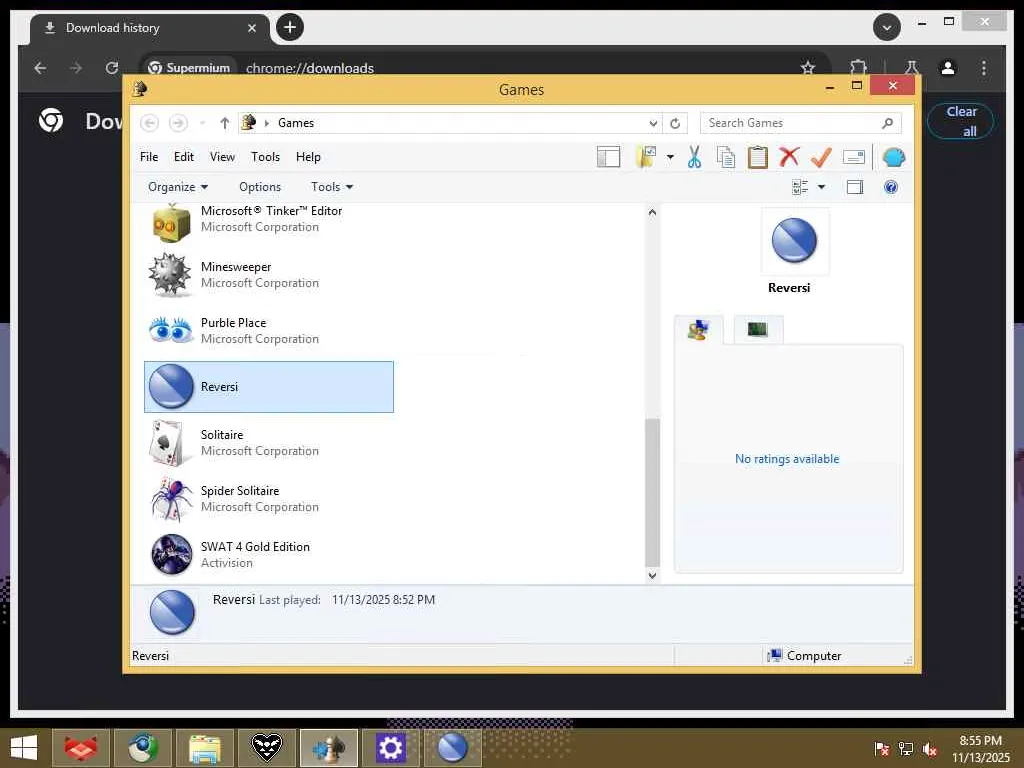Open the folder options dropdown arrow
The image size is (1024, 768).
click(670, 157)
